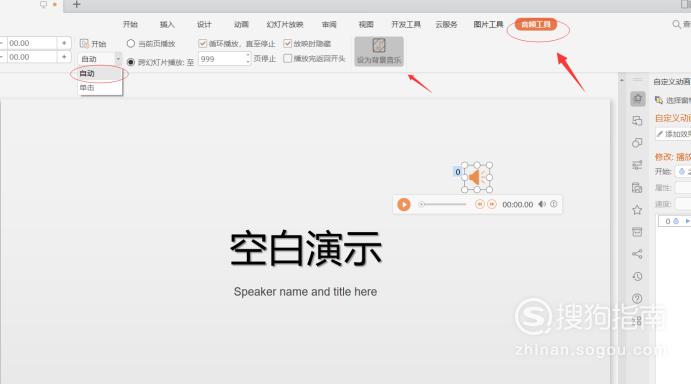Open the 幻灯片放映 ribbon tab
The image size is (691, 384).
pos(285,25)
